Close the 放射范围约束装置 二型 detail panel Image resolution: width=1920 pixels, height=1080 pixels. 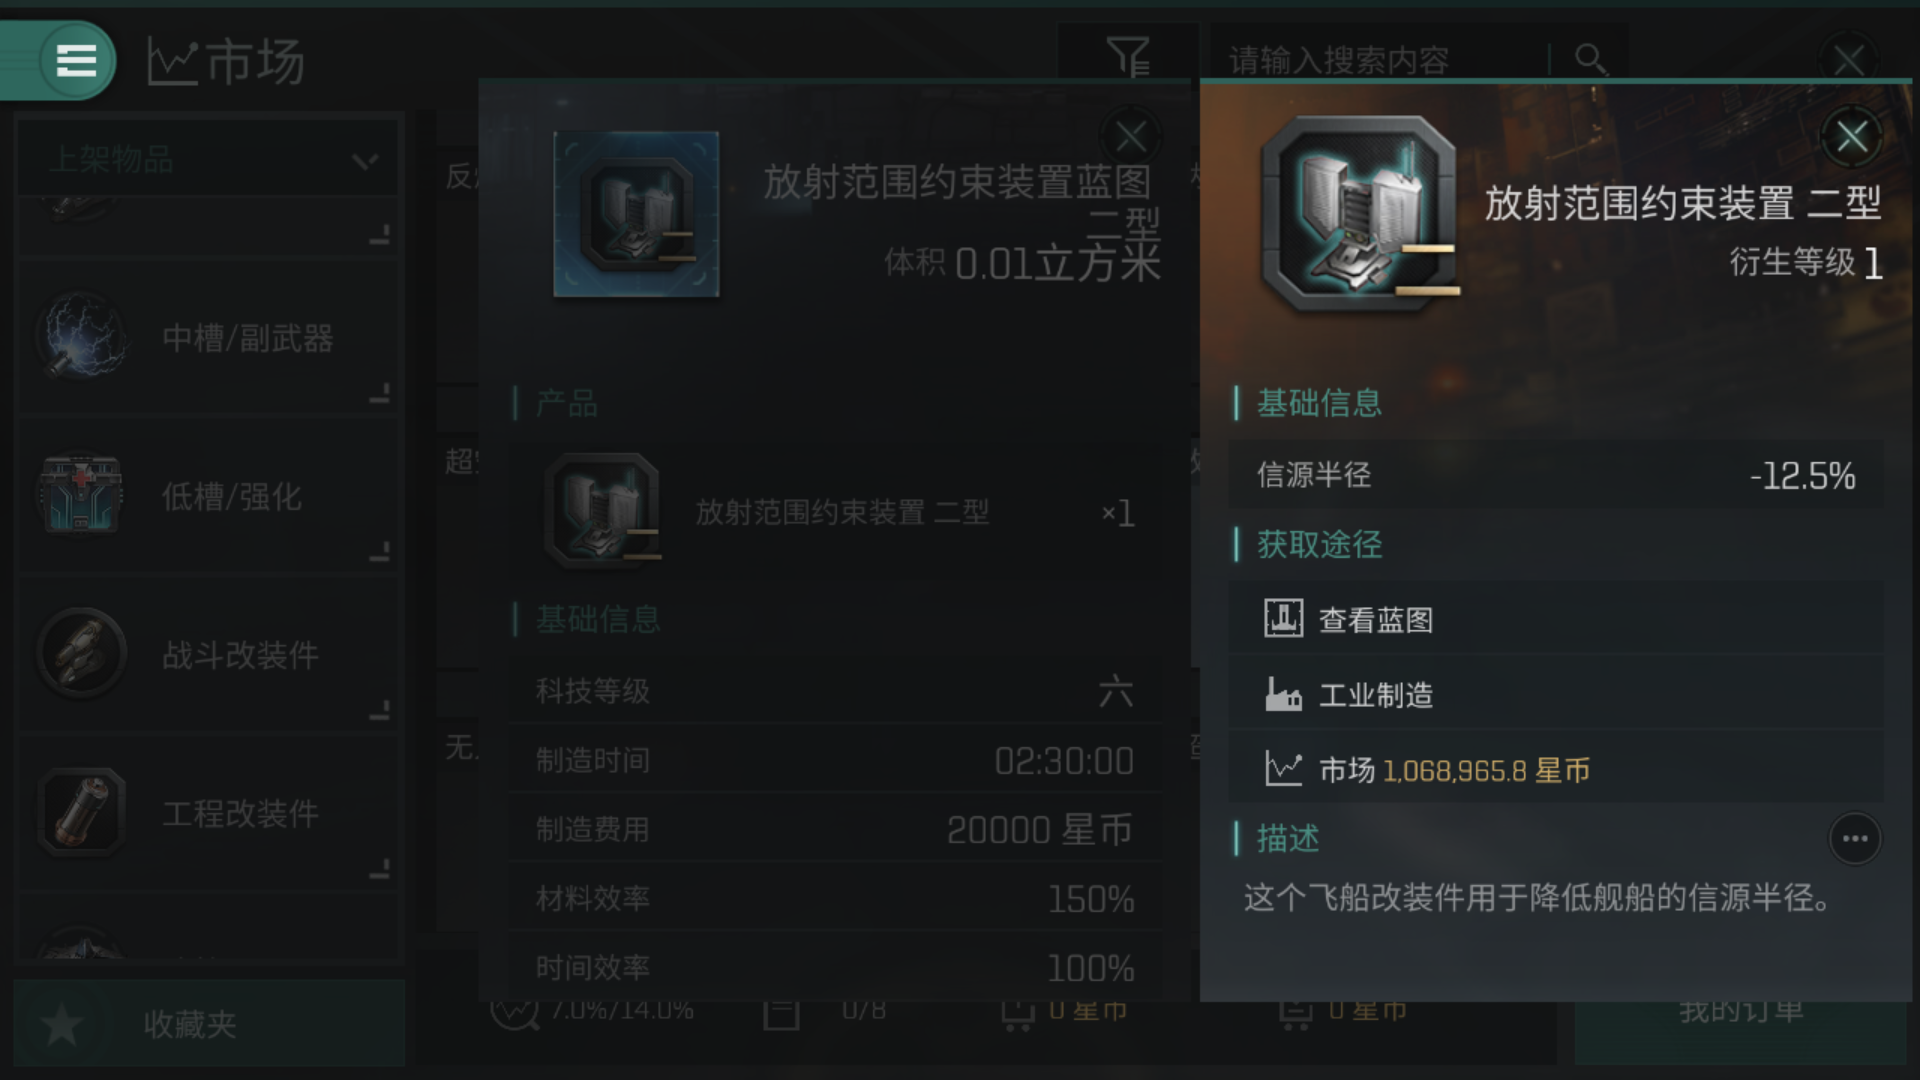point(1851,137)
